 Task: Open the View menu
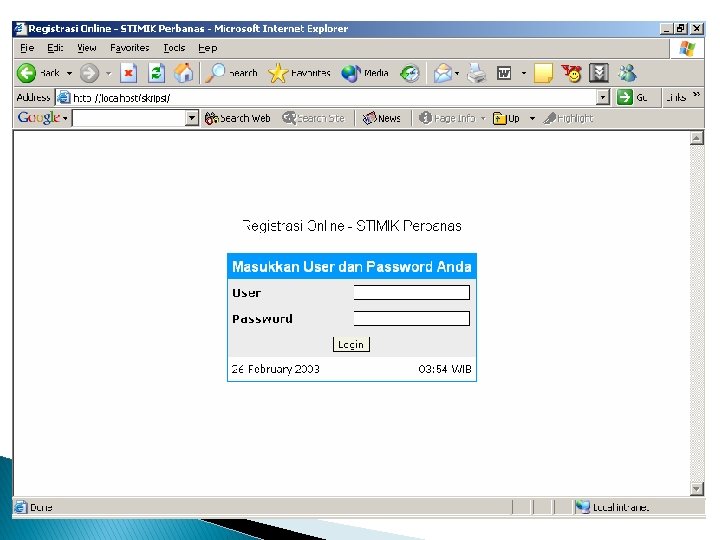click(87, 48)
